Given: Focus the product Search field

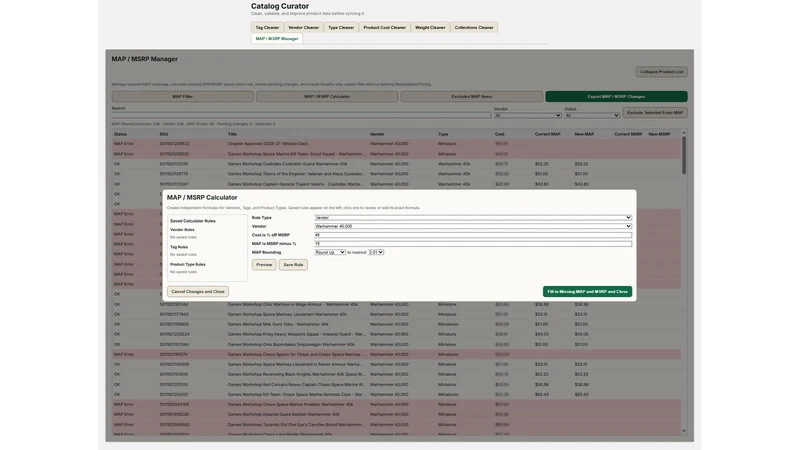Looking at the screenshot, I should click(301, 115).
